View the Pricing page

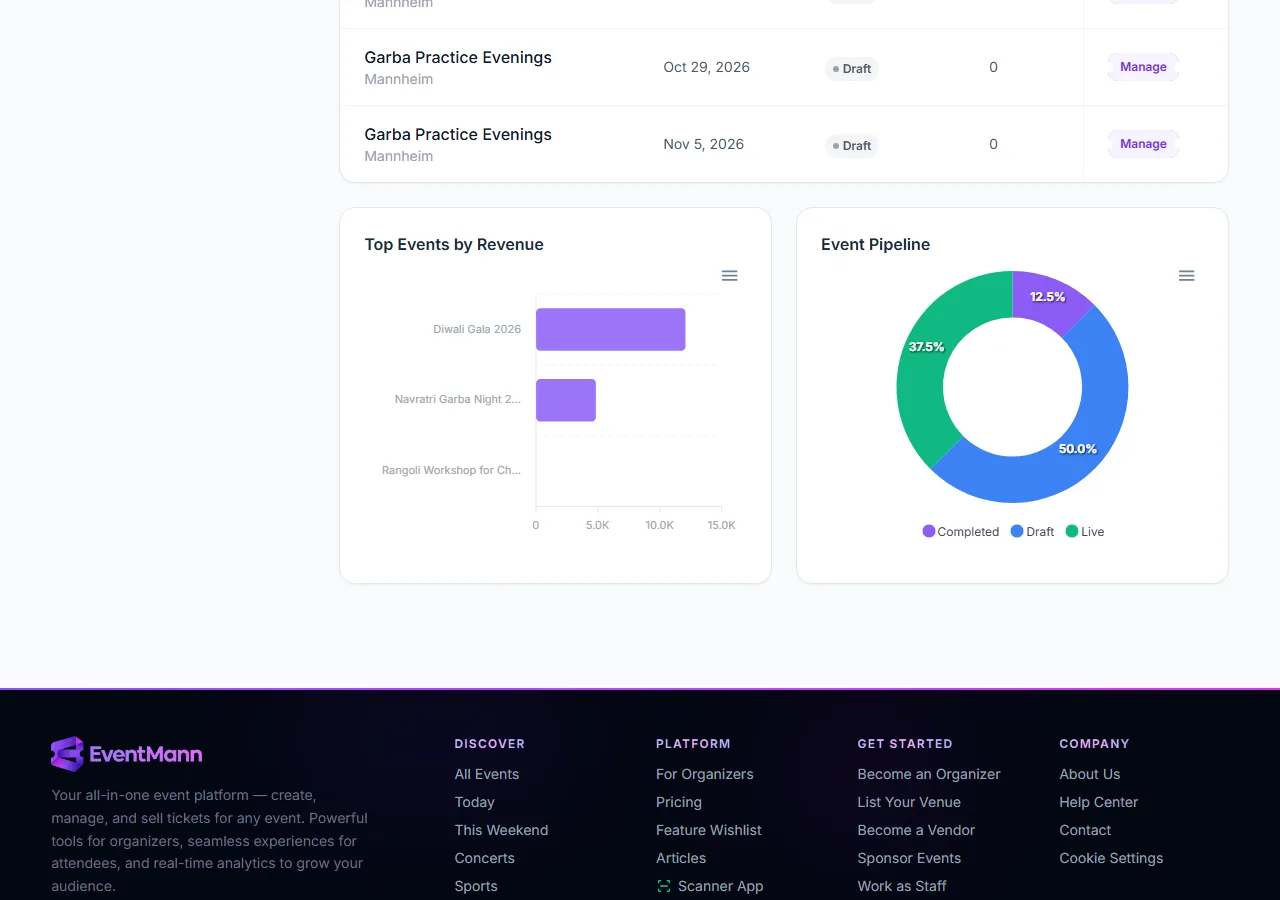point(679,802)
